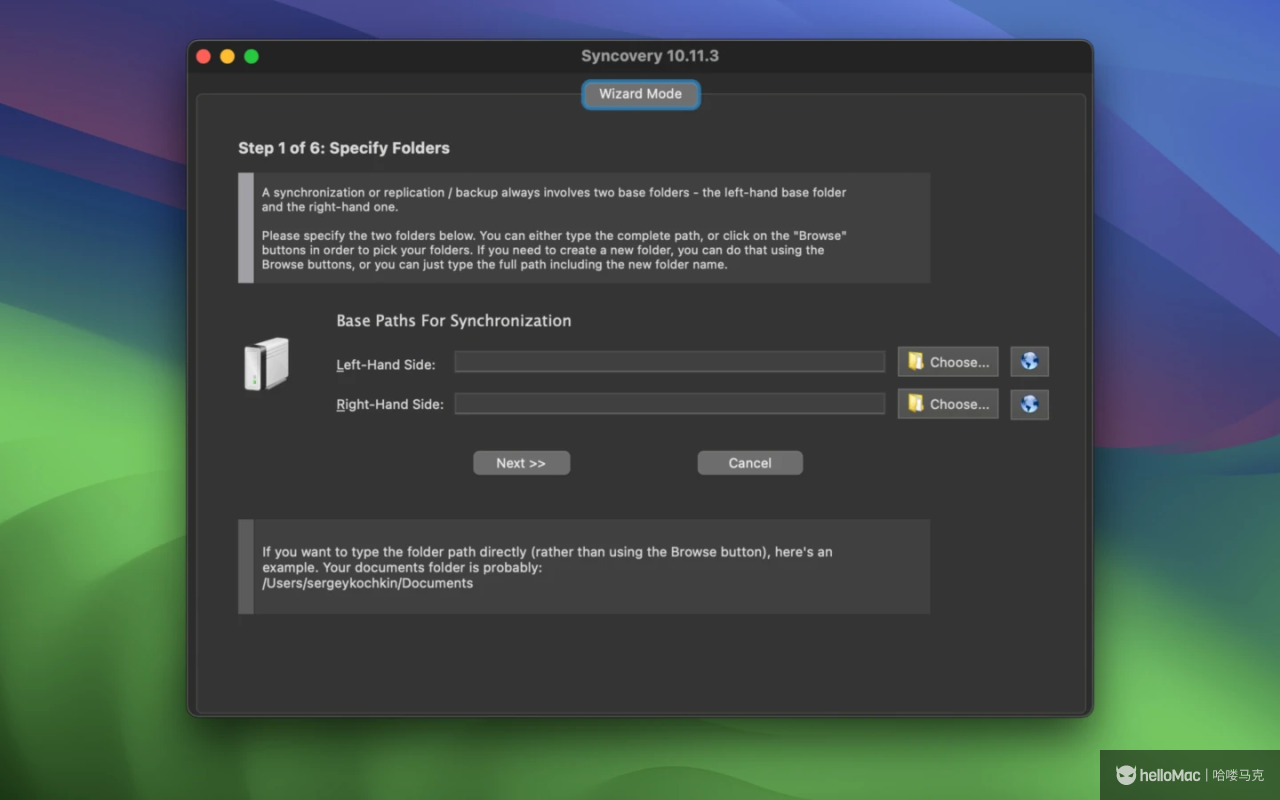Viewport: 1280px width, 800px height.
Task: Open internet protocol settings for Left-Hand Side
Action: 1029,362
